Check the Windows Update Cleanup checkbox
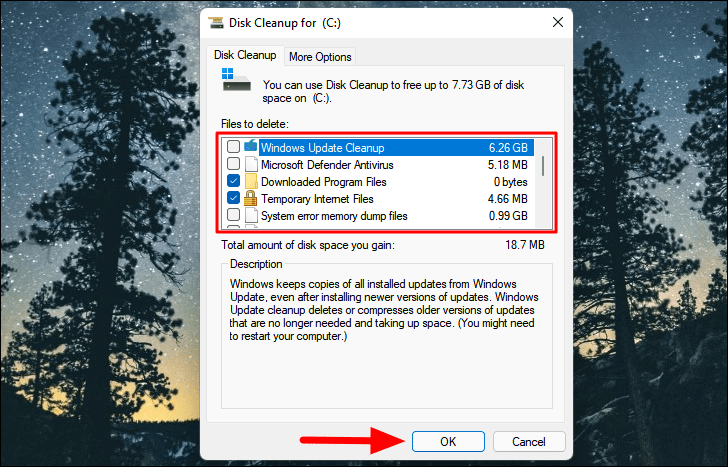 click(233, 147)
